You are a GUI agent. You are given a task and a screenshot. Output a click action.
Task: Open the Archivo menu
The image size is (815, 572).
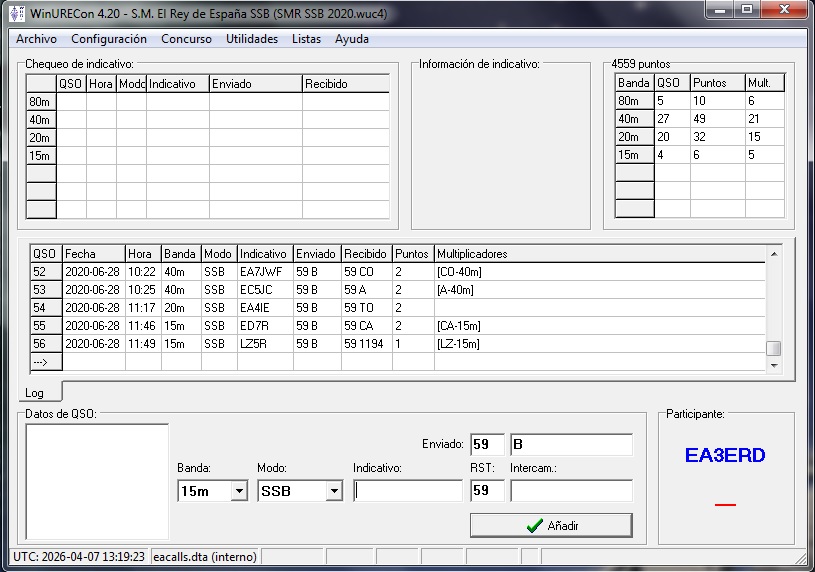tap(36, 39)
